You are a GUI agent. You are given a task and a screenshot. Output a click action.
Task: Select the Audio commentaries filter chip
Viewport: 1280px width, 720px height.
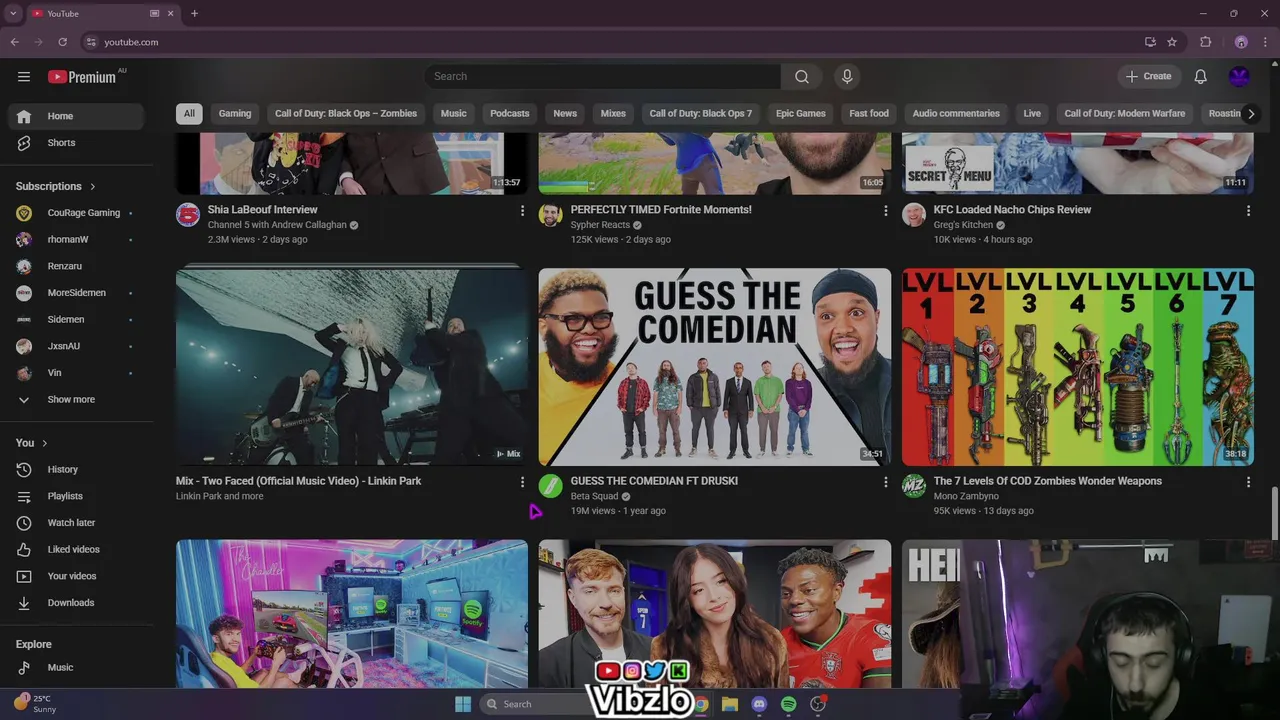point(956,113)
